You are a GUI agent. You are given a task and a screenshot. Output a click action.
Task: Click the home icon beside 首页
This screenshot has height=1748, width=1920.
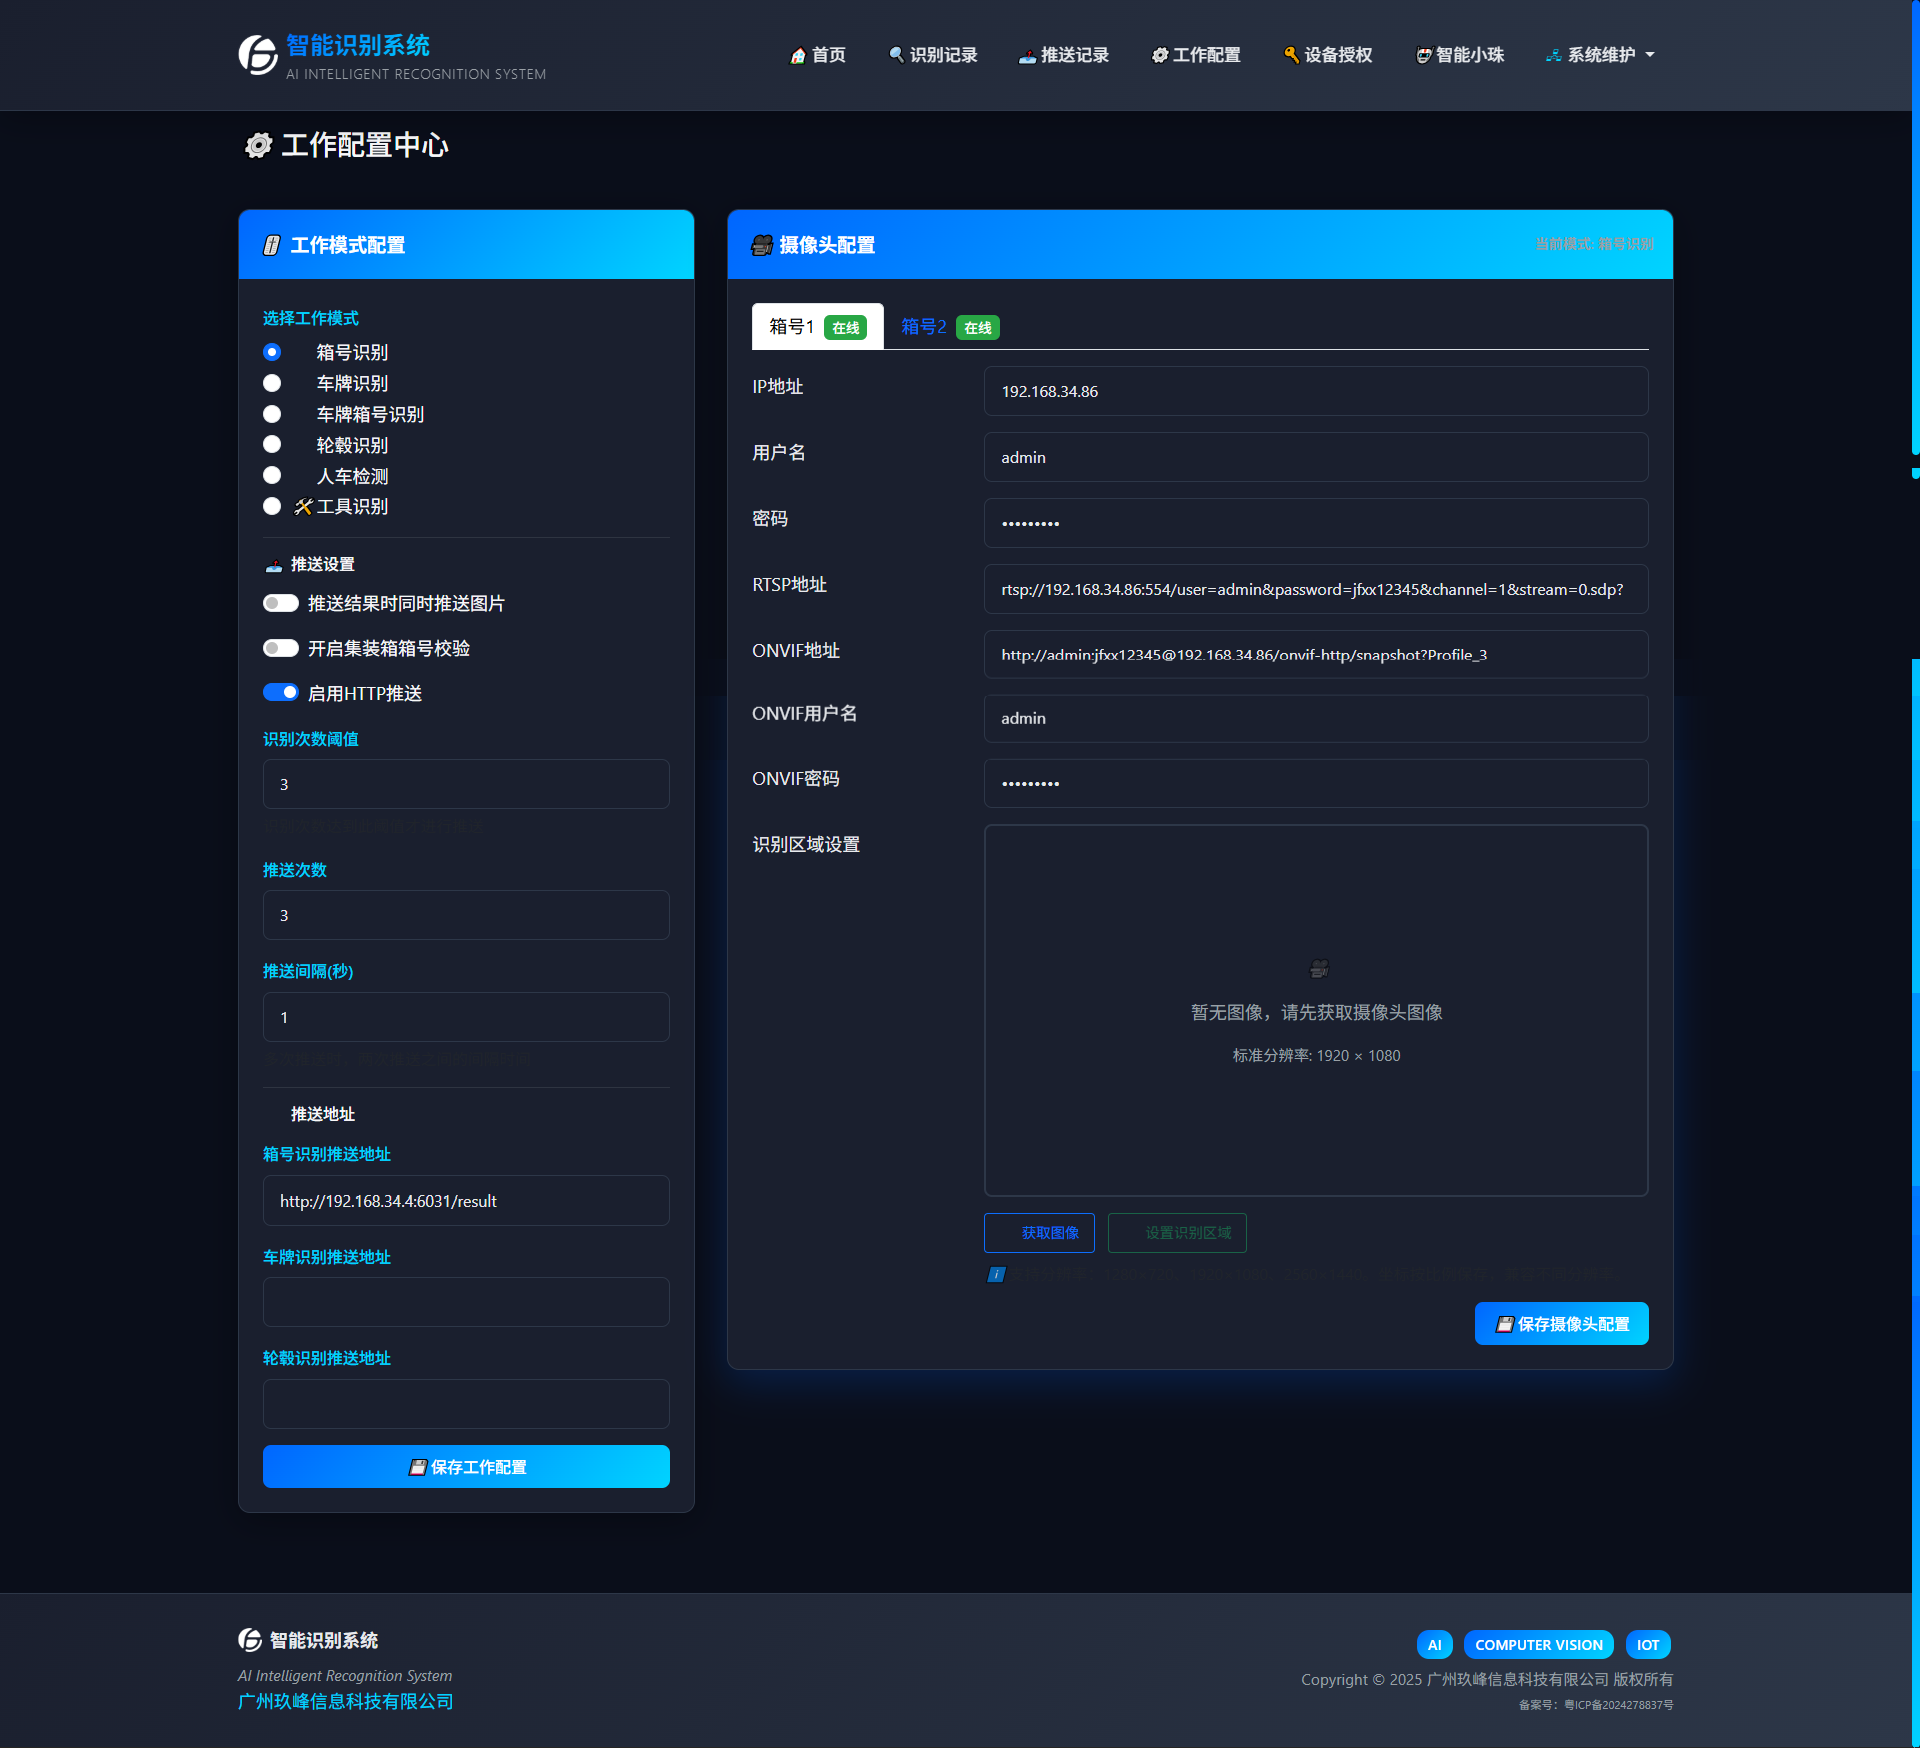pyautogui.click(x=798, y=55)
